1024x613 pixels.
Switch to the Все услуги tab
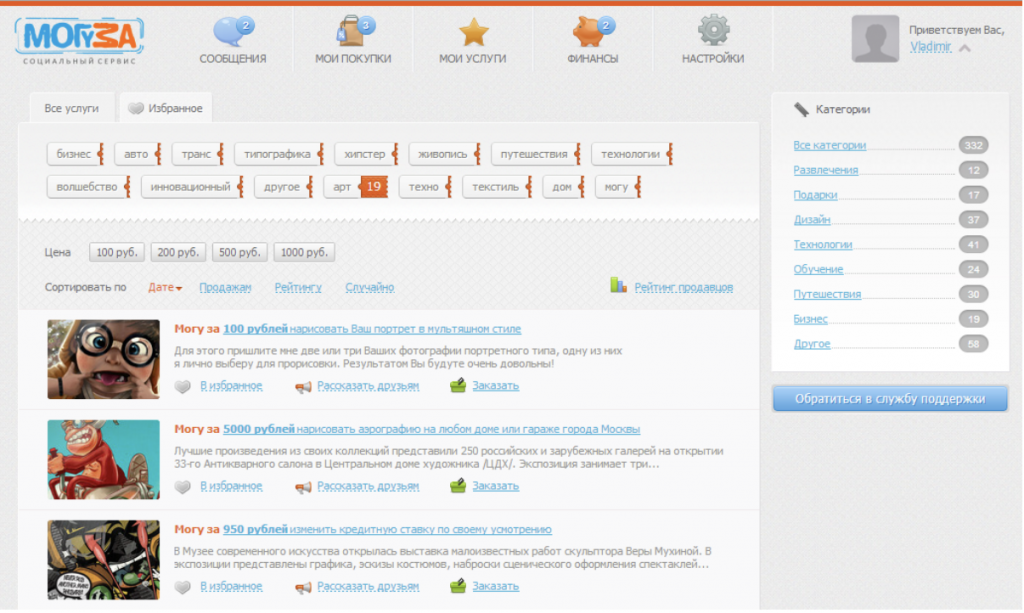click(71, 108)
